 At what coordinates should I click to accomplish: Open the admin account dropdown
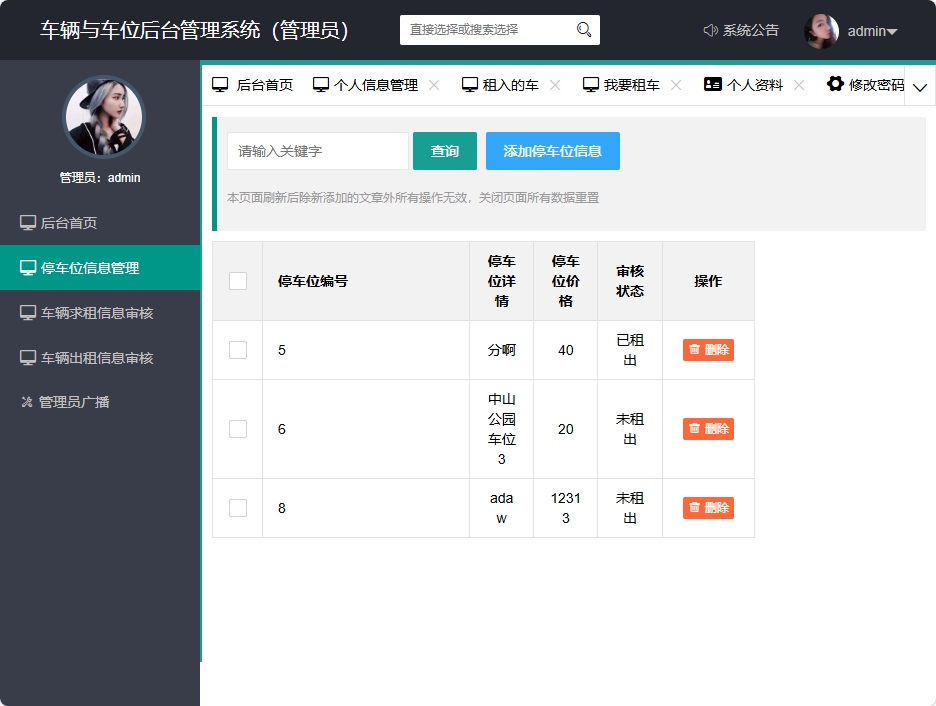coord(866,30)
